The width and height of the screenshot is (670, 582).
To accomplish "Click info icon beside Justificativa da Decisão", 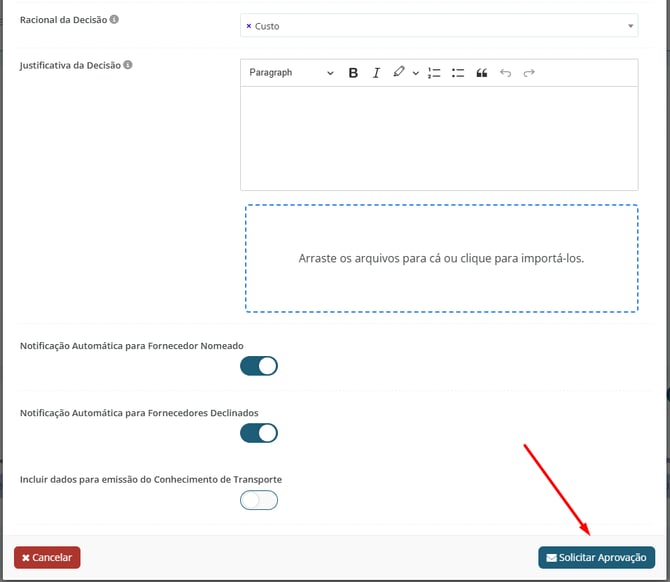I will click(128, 66).
